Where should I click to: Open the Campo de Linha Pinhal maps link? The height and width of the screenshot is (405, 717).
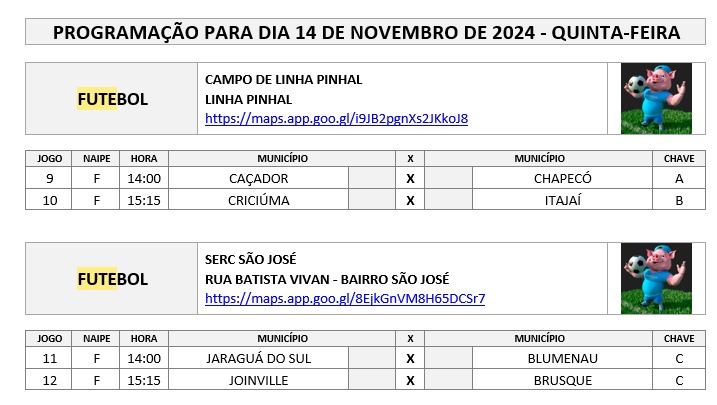point(336,119)
